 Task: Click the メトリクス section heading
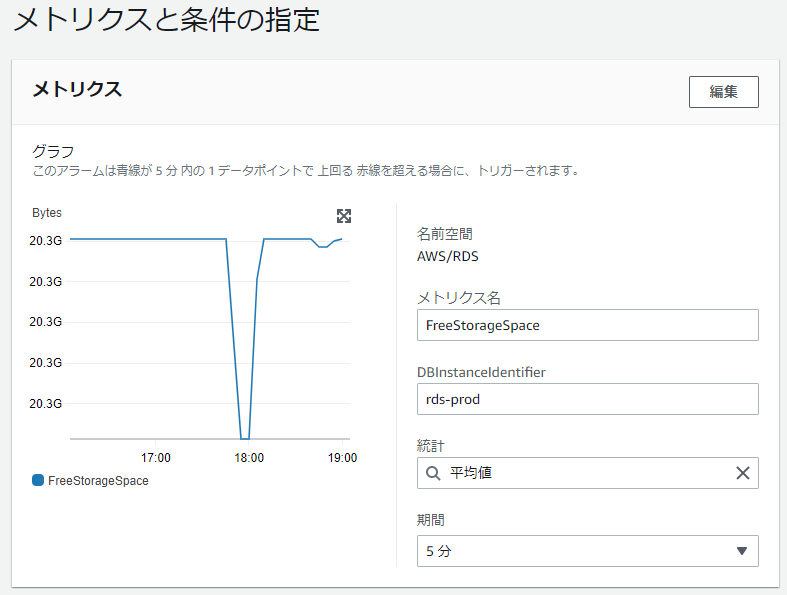[77, 89]
